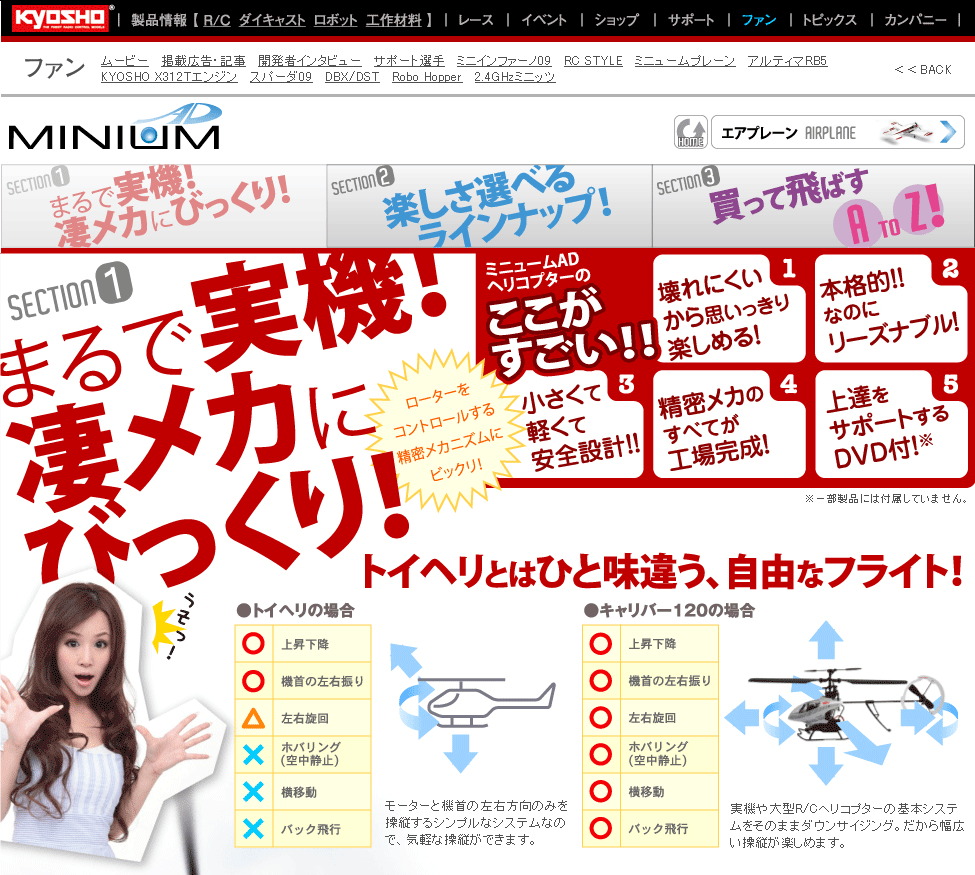Click Caliber 120 上昇下降 circle icon
This screenshot has height=875, width=975.
click(x=601, y=644)
